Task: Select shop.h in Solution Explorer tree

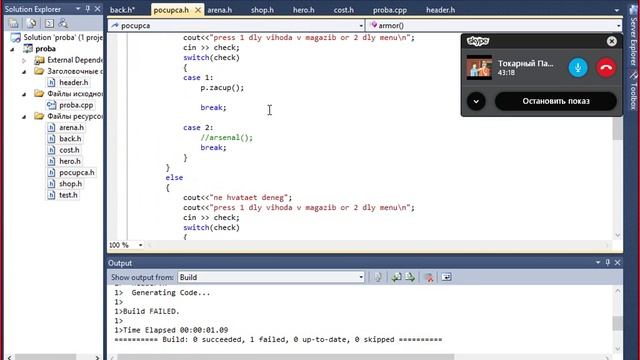Action: [65, 184]
